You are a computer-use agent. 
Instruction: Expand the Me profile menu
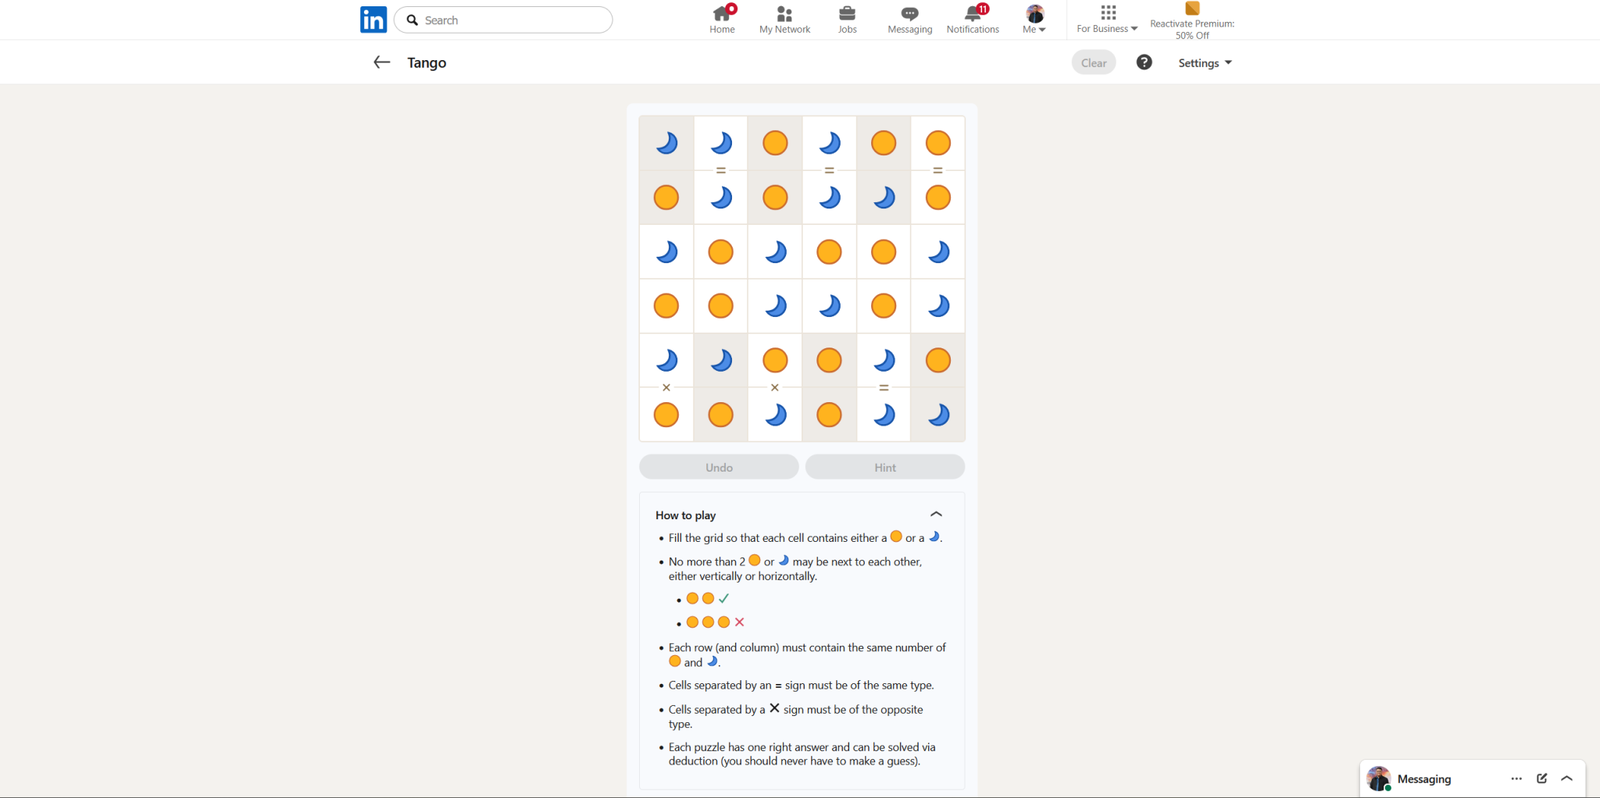point(1034,19)
